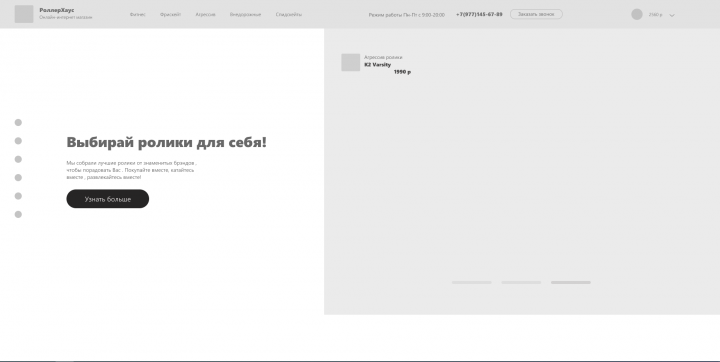Switch to the second slide indicator bar
This screenshot has height=362, width=720.
coord(521,283)
